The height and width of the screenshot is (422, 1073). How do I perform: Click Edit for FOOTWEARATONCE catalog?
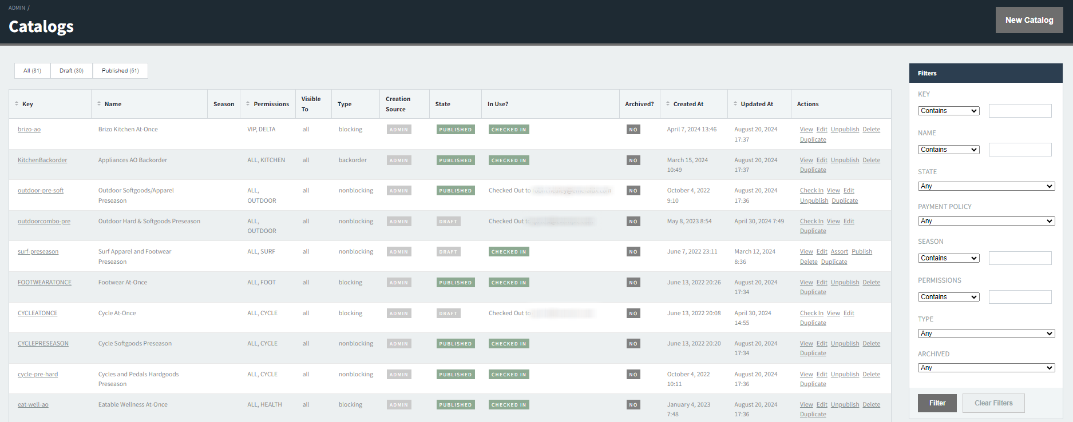(x=822, y=282)
